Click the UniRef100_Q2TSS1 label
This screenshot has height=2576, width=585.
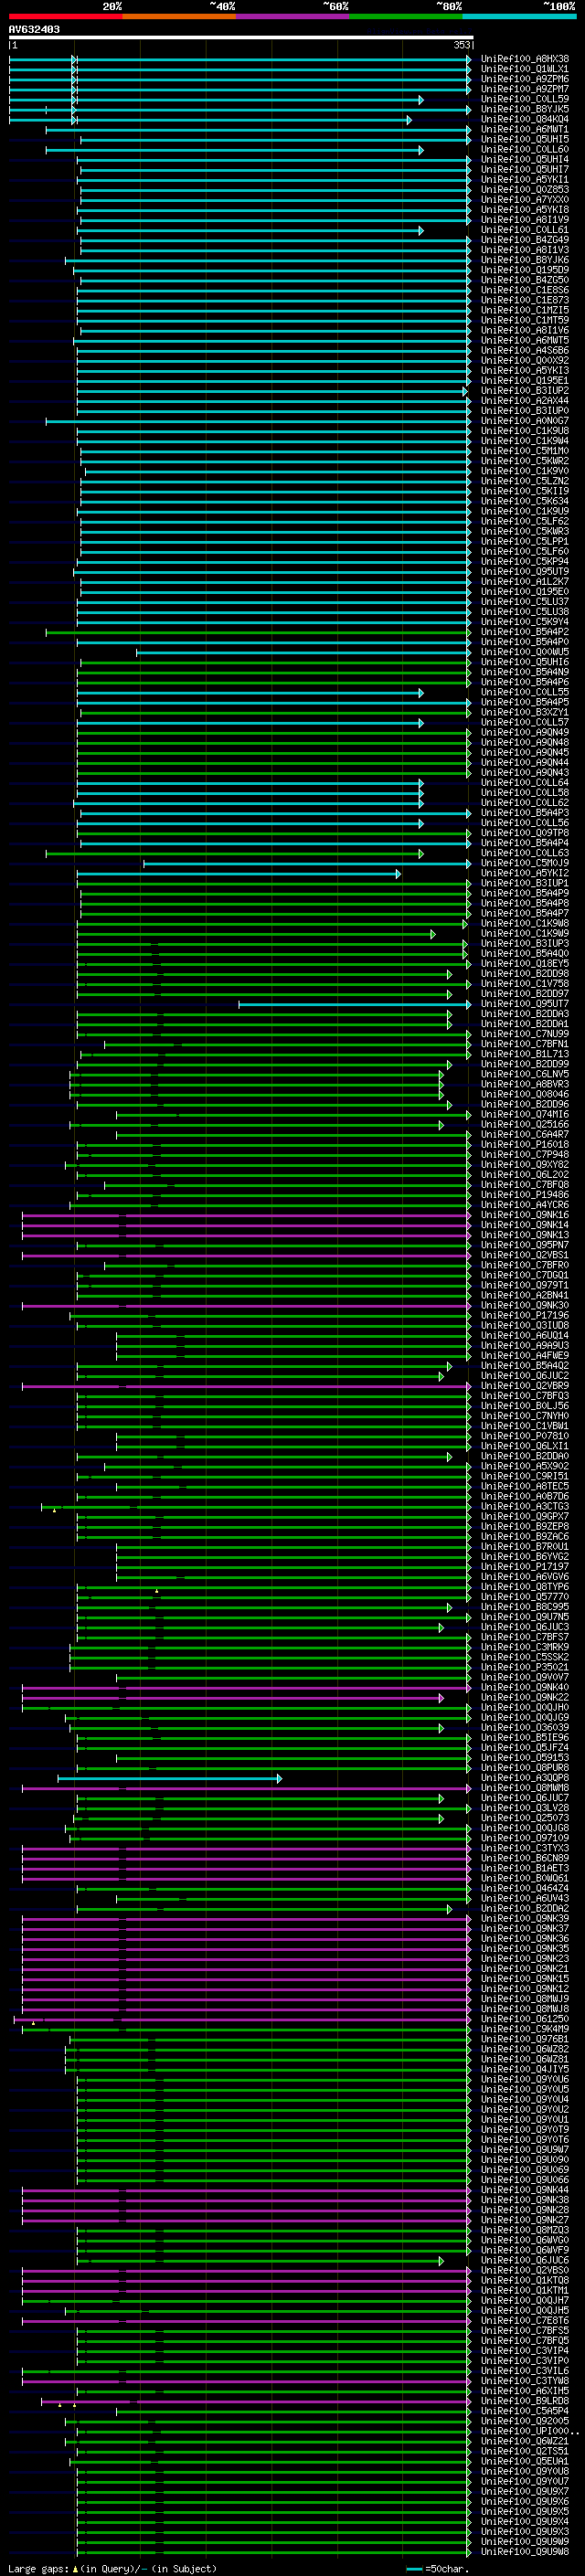524,2451
